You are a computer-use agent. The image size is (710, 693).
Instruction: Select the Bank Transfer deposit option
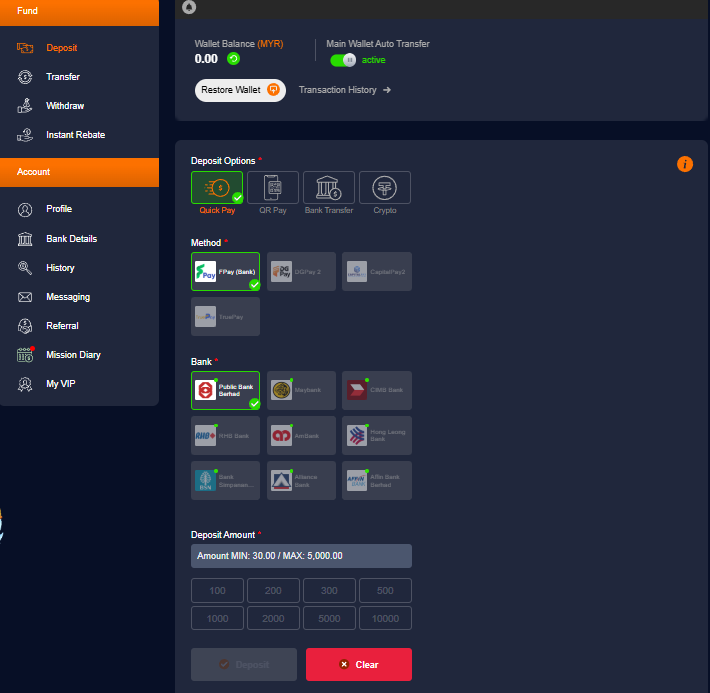pos(329,191)
